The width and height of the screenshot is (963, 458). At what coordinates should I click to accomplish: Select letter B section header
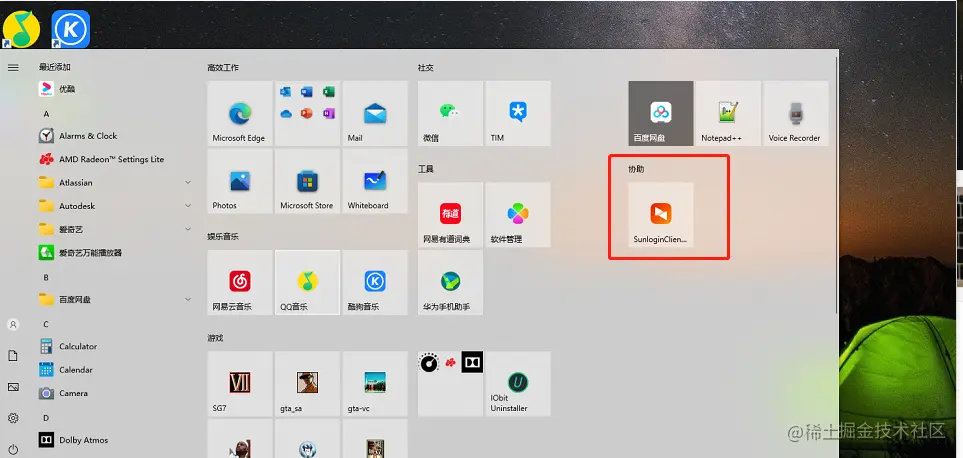(46, 278)
